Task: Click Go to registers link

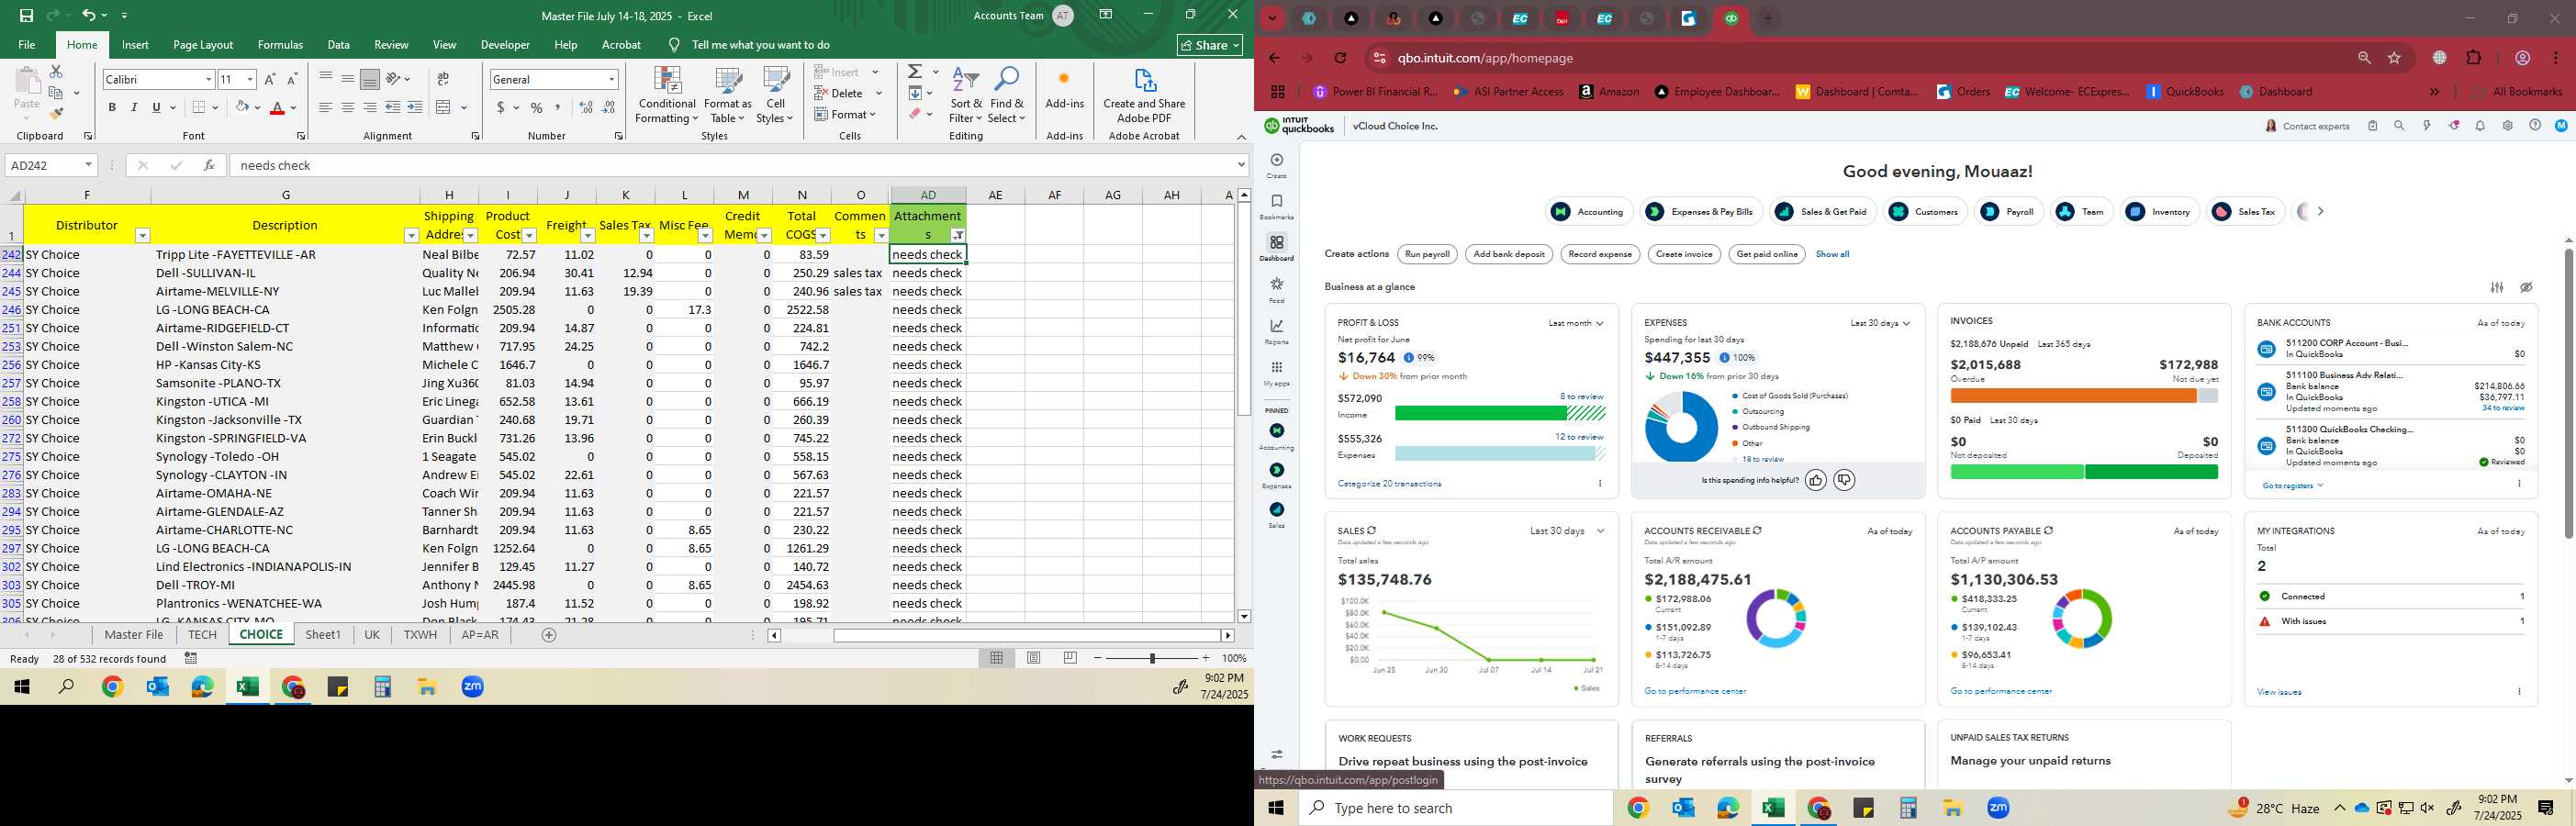Action: (x=2292, y=486)
